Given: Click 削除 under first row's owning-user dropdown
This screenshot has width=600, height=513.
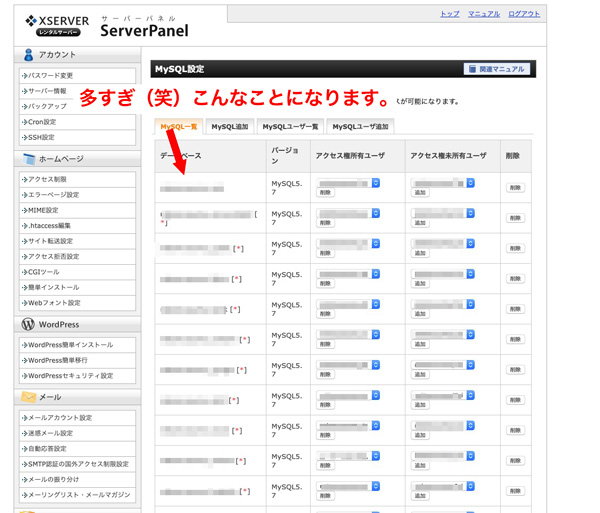Looking at the screenshot, I should click(325, 192).
